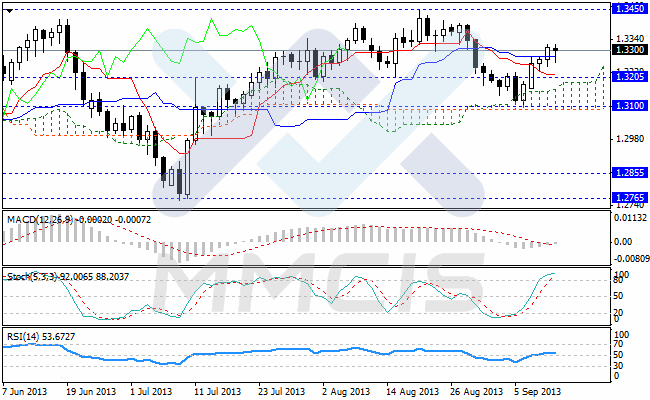Select the 2 Aug 2013 date label
Screen dimensions: 650x400
click(345, 392)
